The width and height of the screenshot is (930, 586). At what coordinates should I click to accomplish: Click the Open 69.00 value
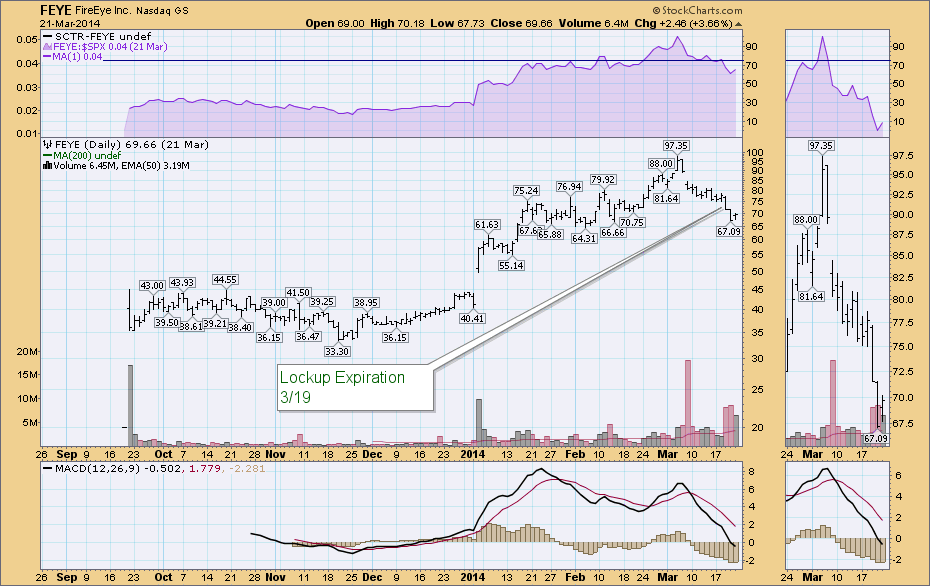click(335, 23)
